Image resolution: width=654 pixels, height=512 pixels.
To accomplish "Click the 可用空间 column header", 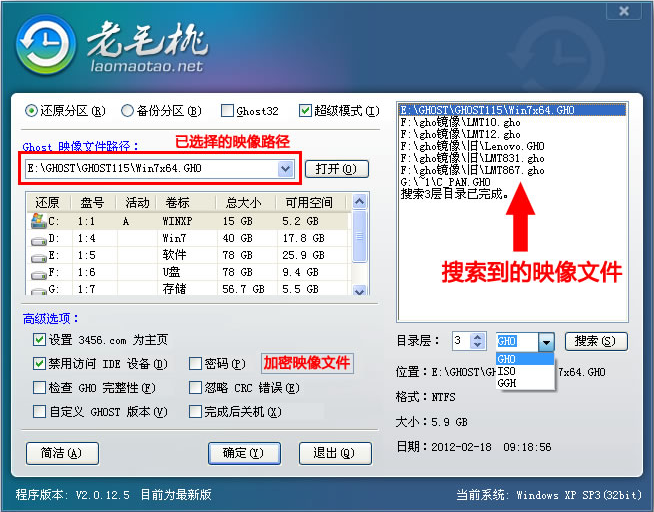I will [311, 203].
